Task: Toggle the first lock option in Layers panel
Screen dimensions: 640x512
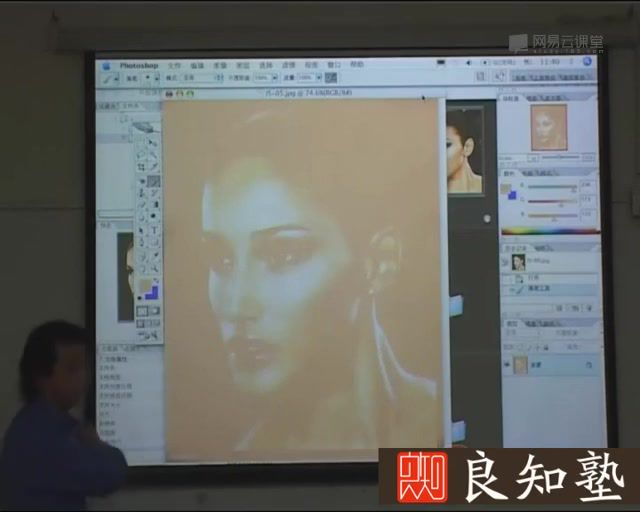Action: [x=520, y=347]
